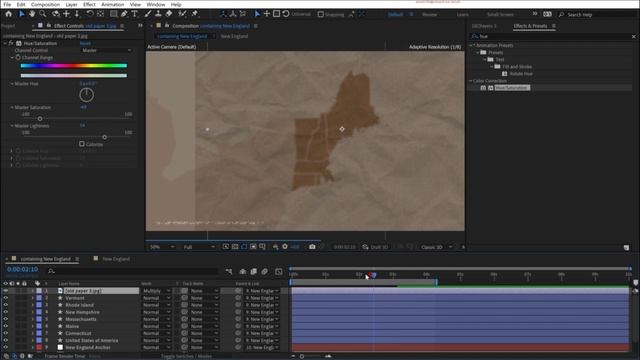Click the Anchor Point pan-behind tool
The width and height of the screenshot is (640, 360).
coord(100,14)
